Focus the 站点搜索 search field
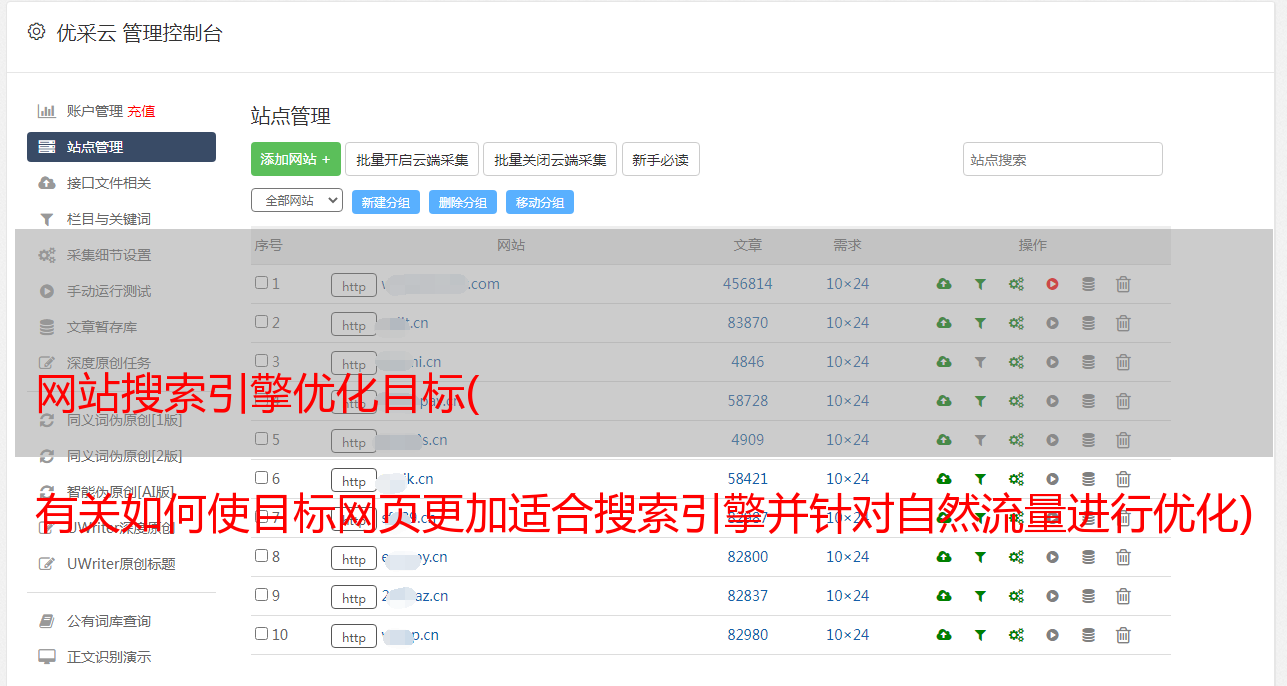The width and height of the screenshot is (1287, 686). tap(1063, 159)
